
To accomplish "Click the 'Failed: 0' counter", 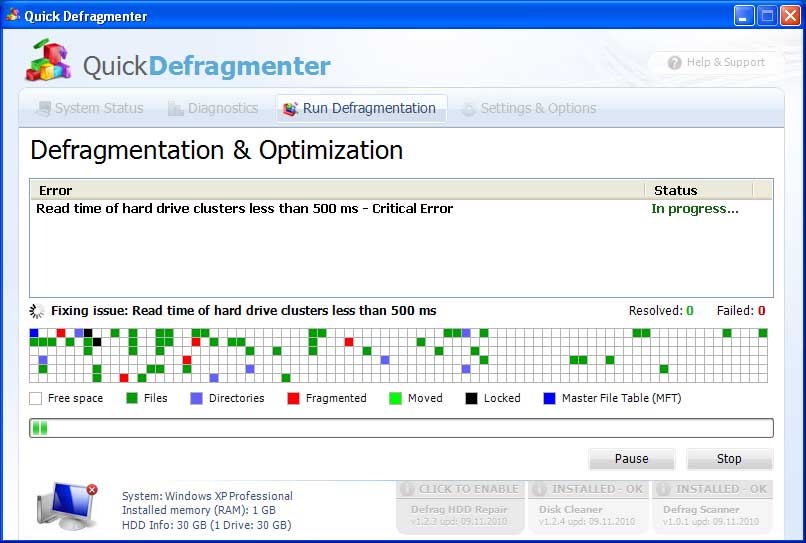I will point(741,311).
